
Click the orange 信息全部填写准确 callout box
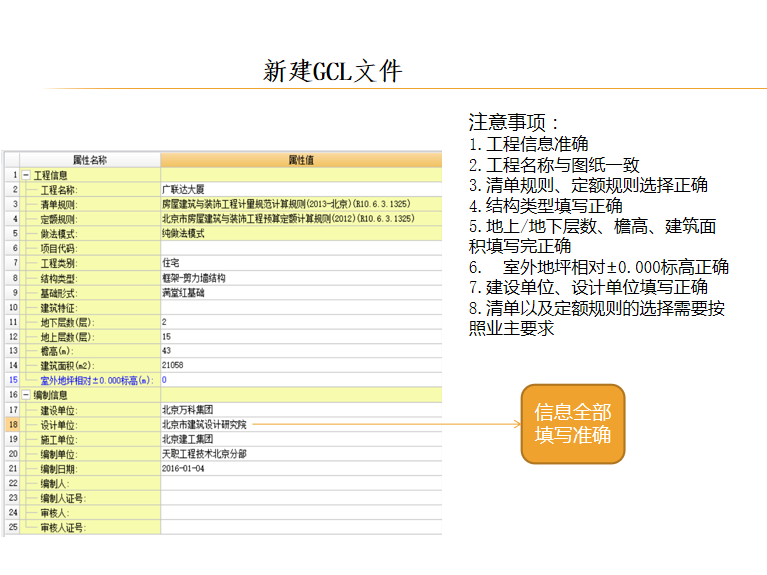click(572, 424)
